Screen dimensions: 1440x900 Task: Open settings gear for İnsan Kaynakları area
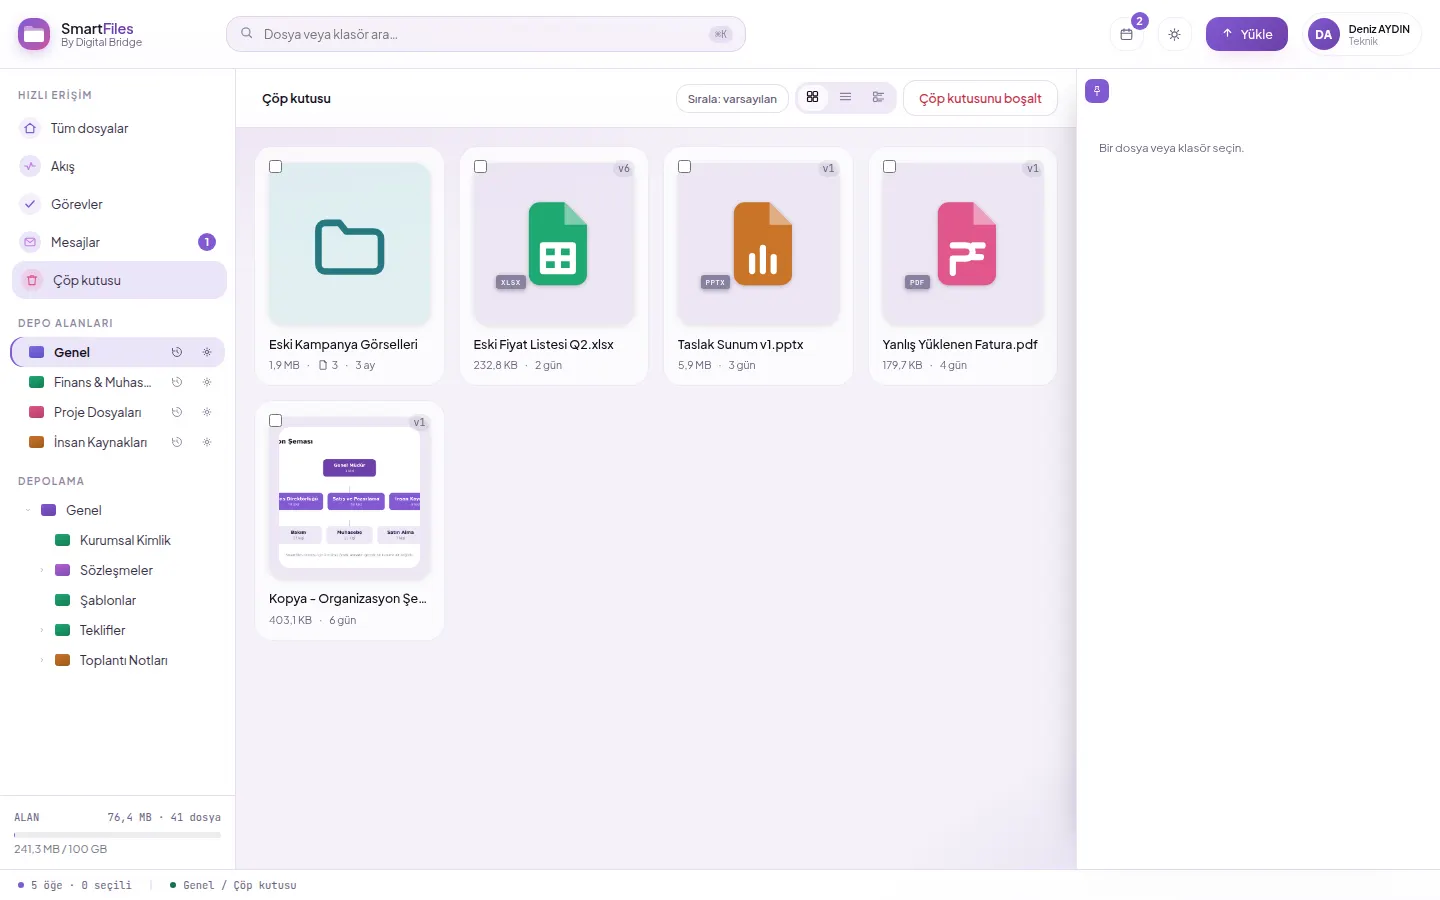coord(207,442)
